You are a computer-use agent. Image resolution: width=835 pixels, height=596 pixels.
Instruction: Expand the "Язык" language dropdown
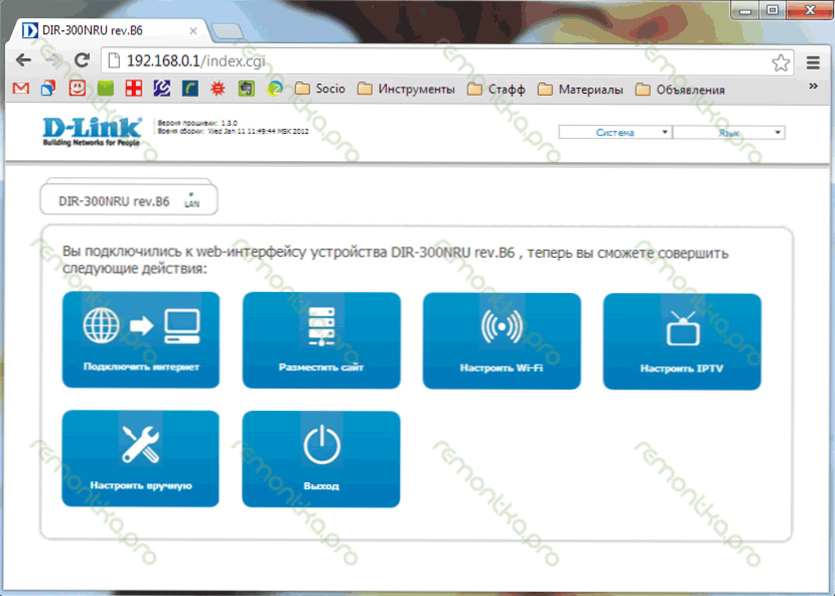pos(729,132)
